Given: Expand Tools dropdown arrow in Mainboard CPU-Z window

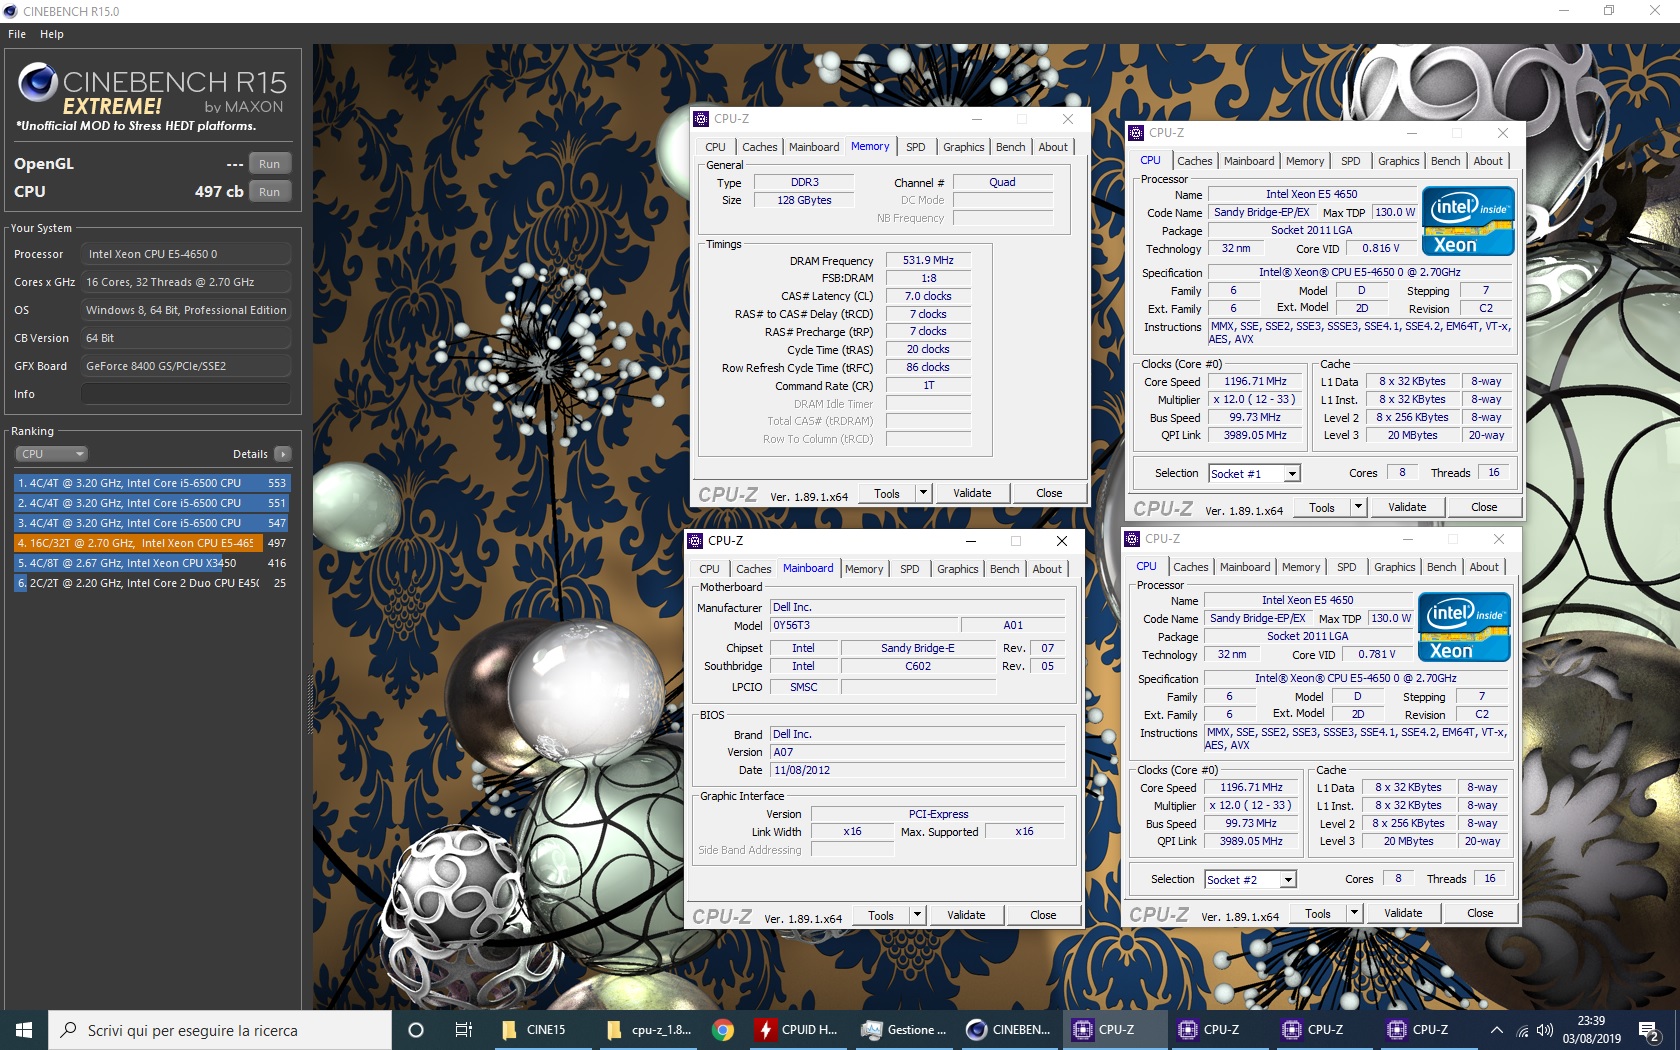Looking at the screenshot, I should tap(917, 915).
